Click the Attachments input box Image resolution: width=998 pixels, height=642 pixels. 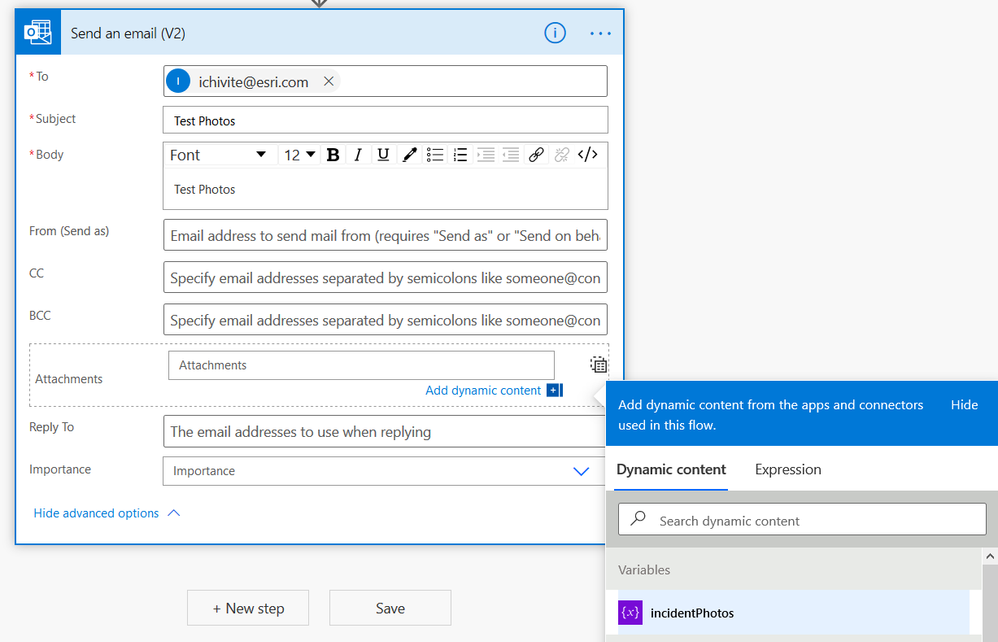(361, 365)
